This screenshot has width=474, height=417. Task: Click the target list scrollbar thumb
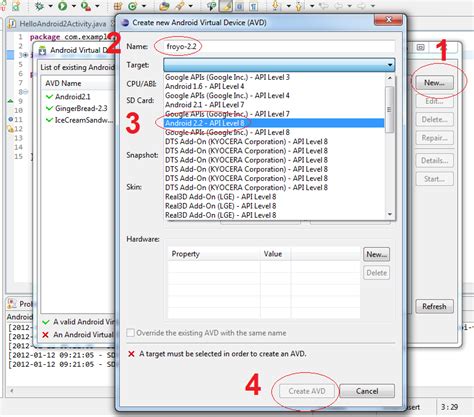[x=389, y=109]
